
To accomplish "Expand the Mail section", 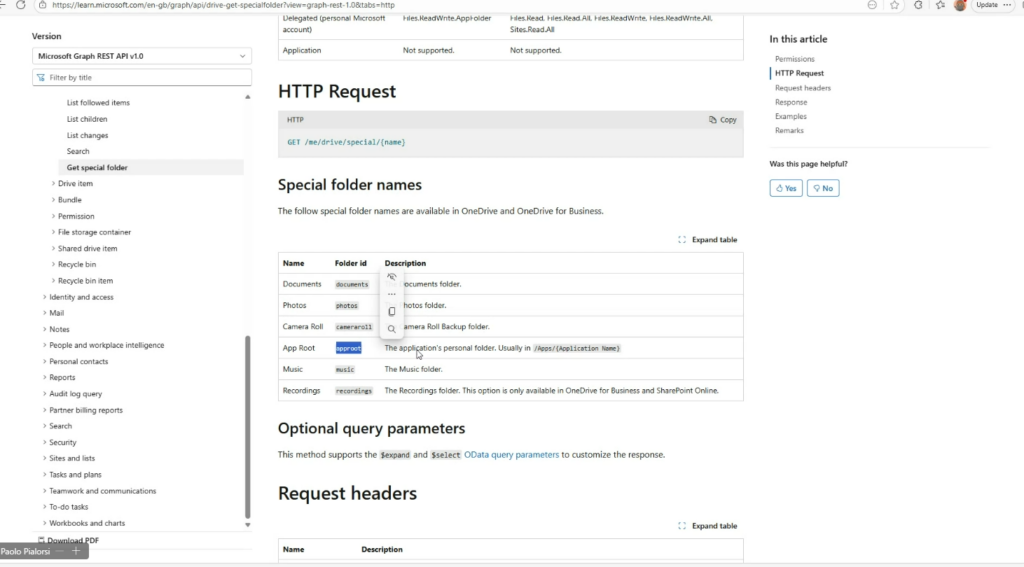I will pos(45,313).
